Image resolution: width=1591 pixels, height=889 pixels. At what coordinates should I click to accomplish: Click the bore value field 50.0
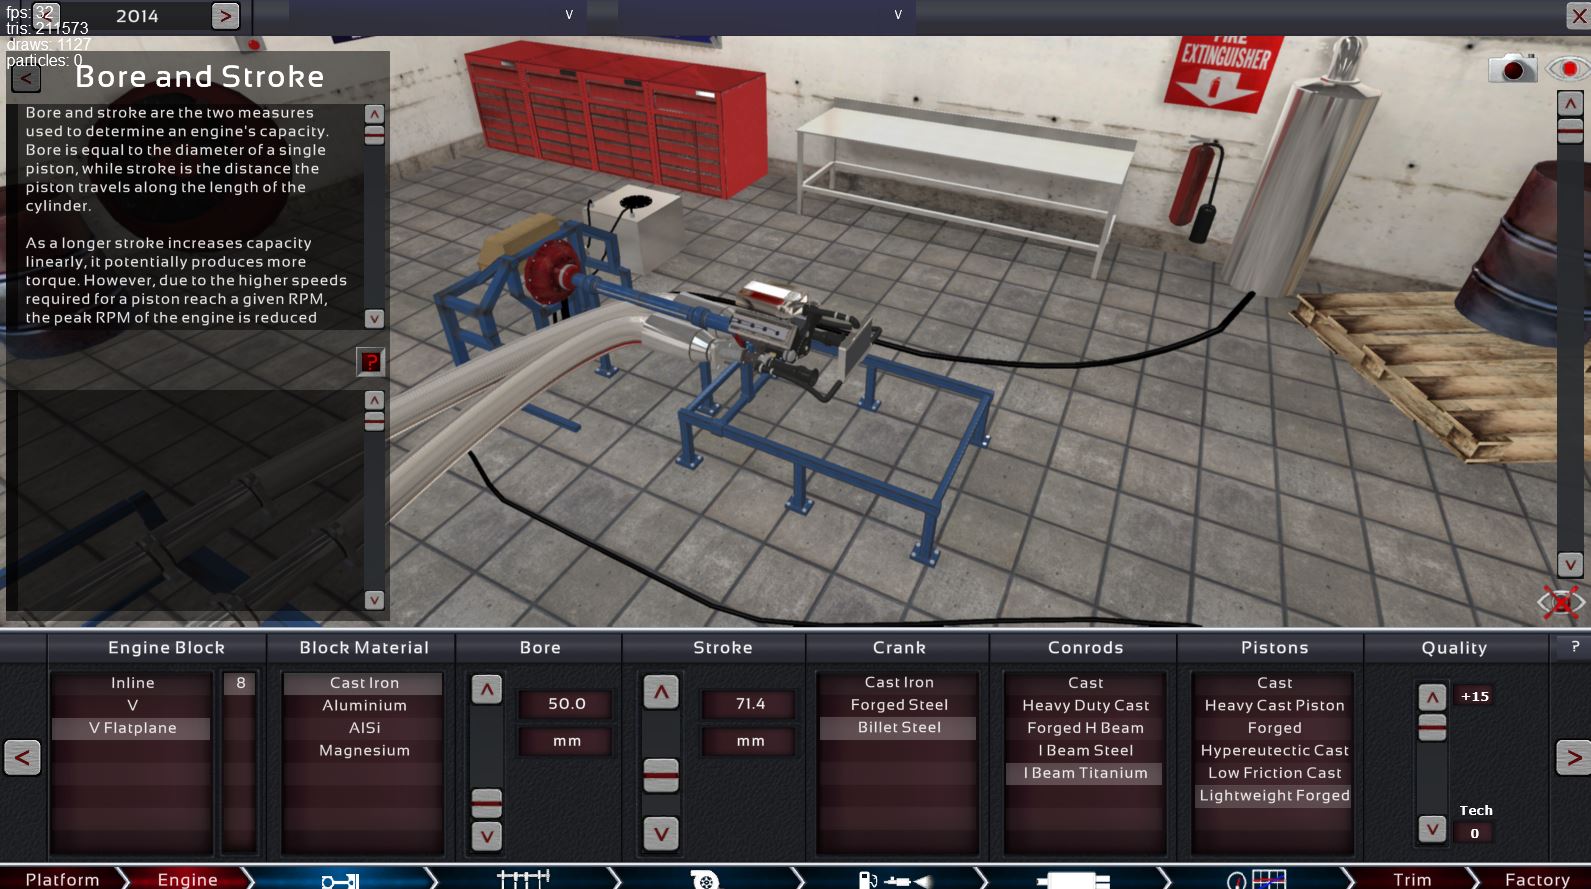pos(566,704)
